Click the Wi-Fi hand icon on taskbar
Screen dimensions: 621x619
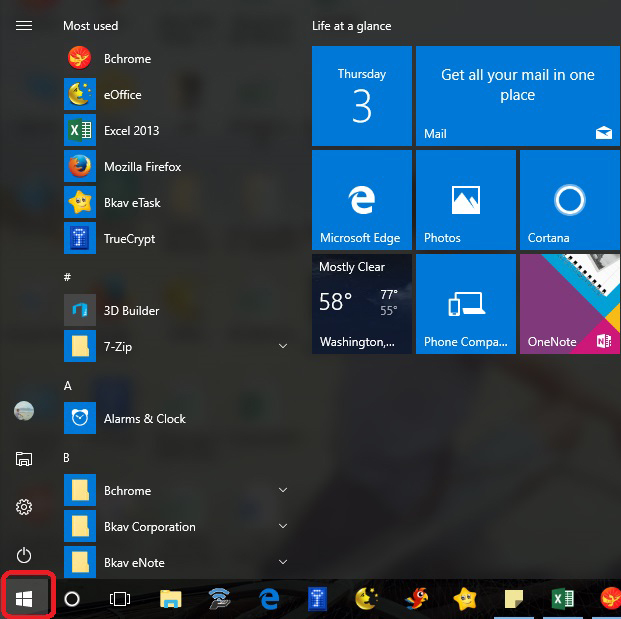click(219, 598)
